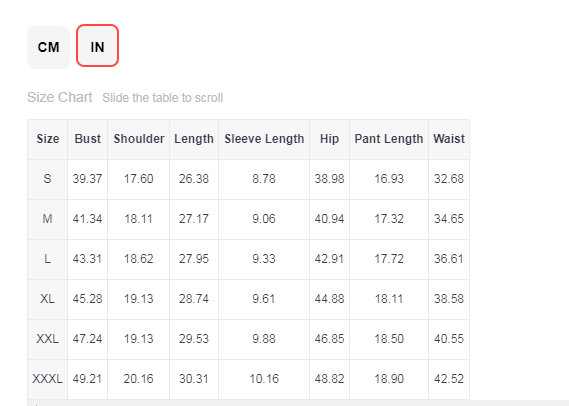Select the waist value 42.52
Screen dimensions: 569x406
[x=449, y=379]
